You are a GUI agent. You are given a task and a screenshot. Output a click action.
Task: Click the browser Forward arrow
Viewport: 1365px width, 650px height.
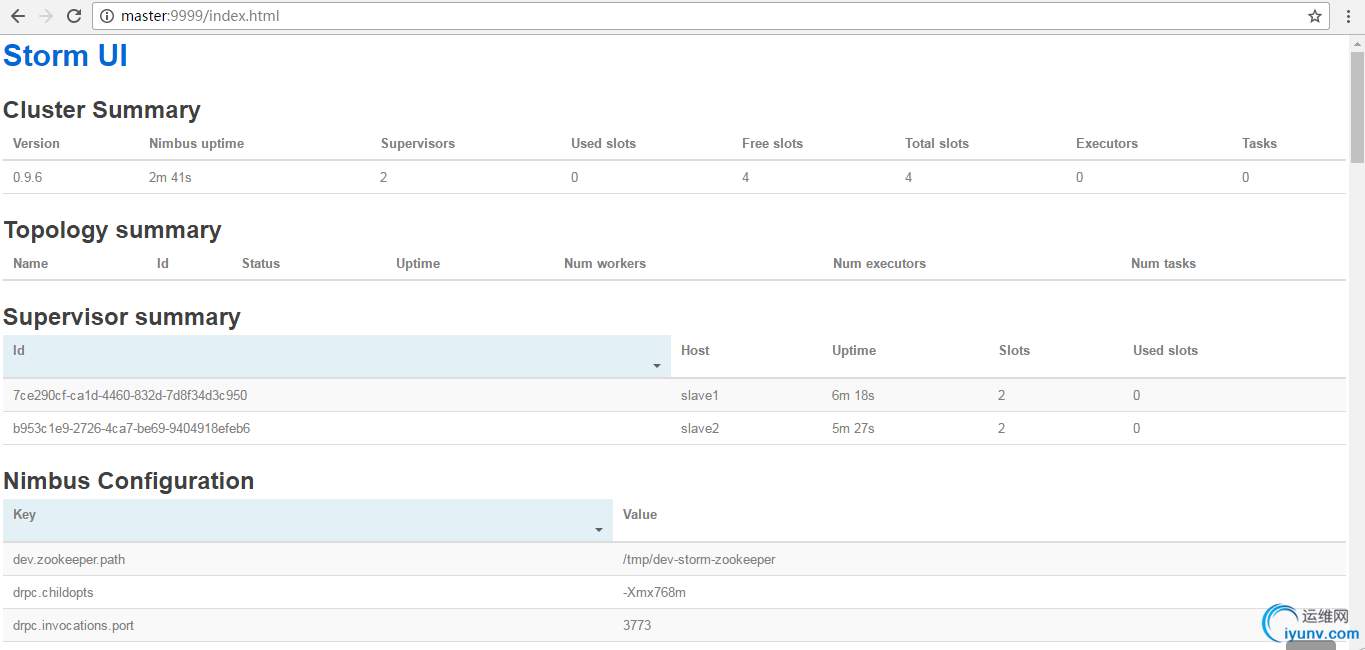tap(46, 16)
